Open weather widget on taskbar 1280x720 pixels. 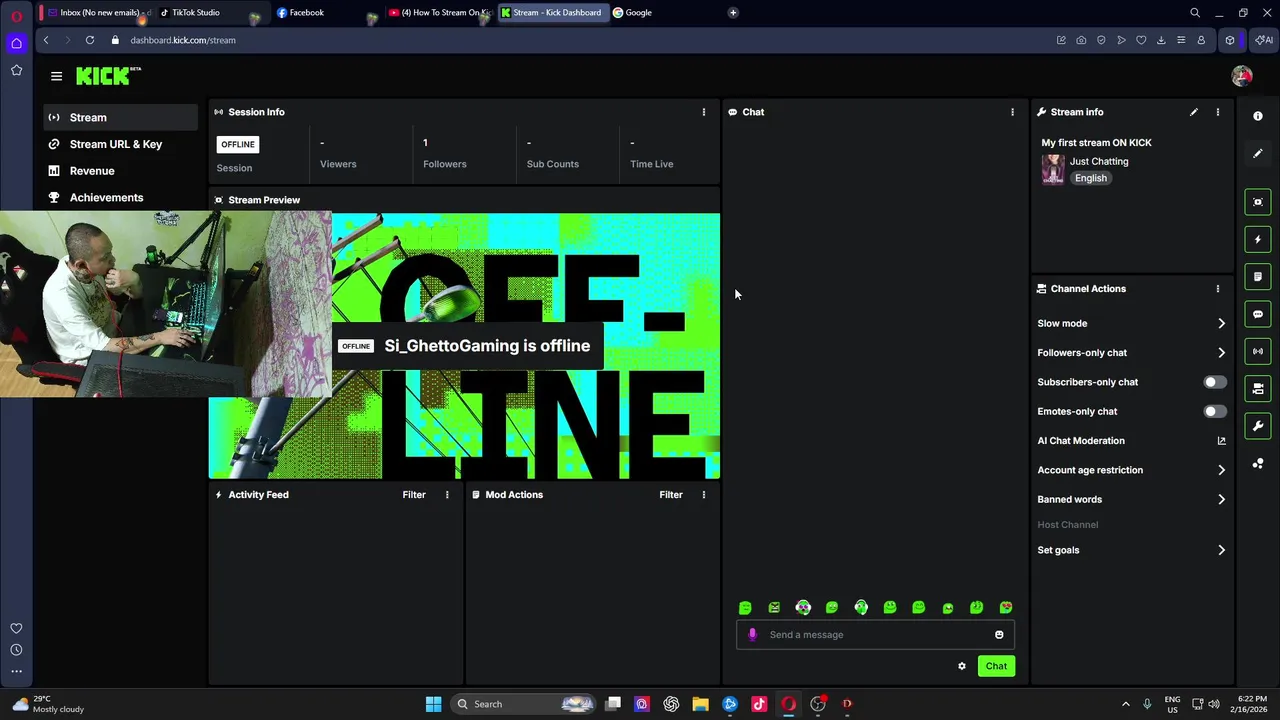[48, 704]
